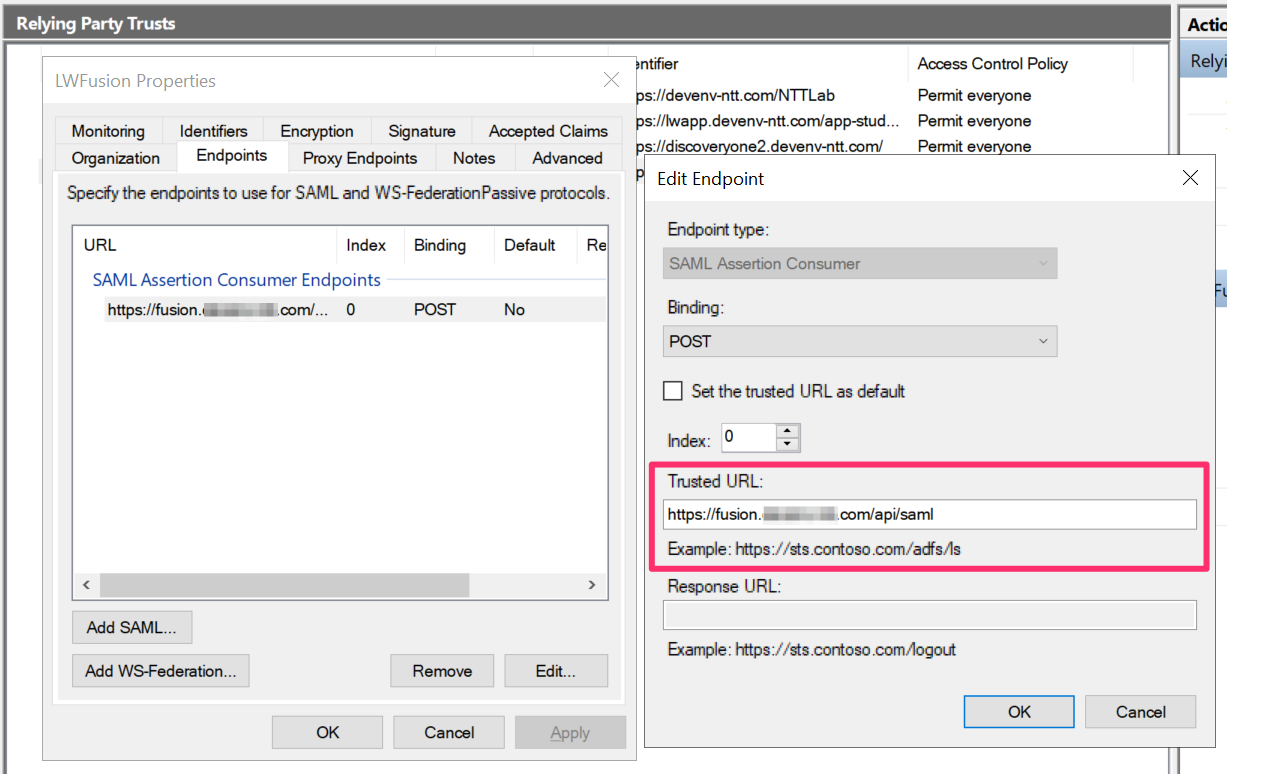Close the LWFusion Properties window
Screen dimensions: 1268x774
point(611,81)
